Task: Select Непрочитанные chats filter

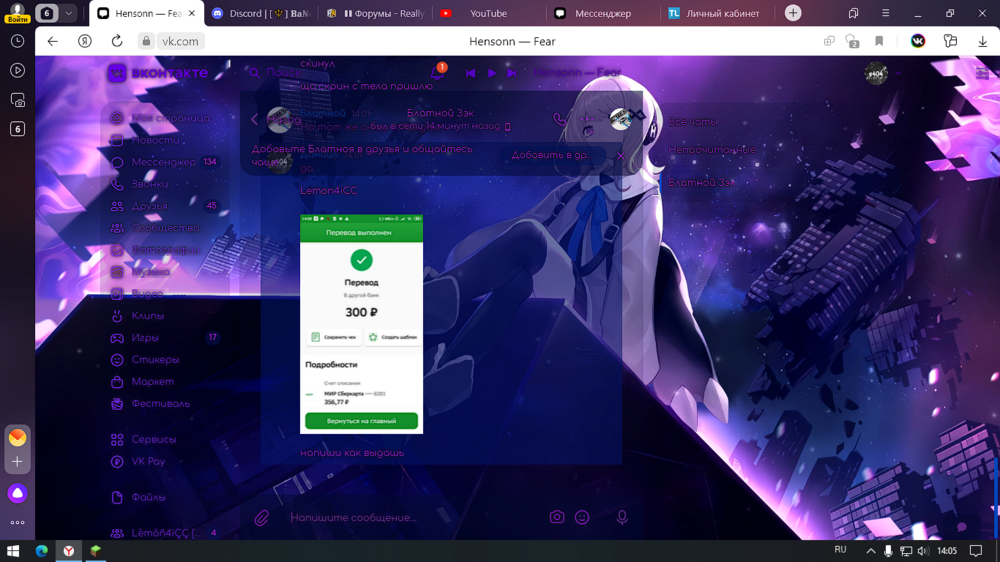Action: coord(712,150)
